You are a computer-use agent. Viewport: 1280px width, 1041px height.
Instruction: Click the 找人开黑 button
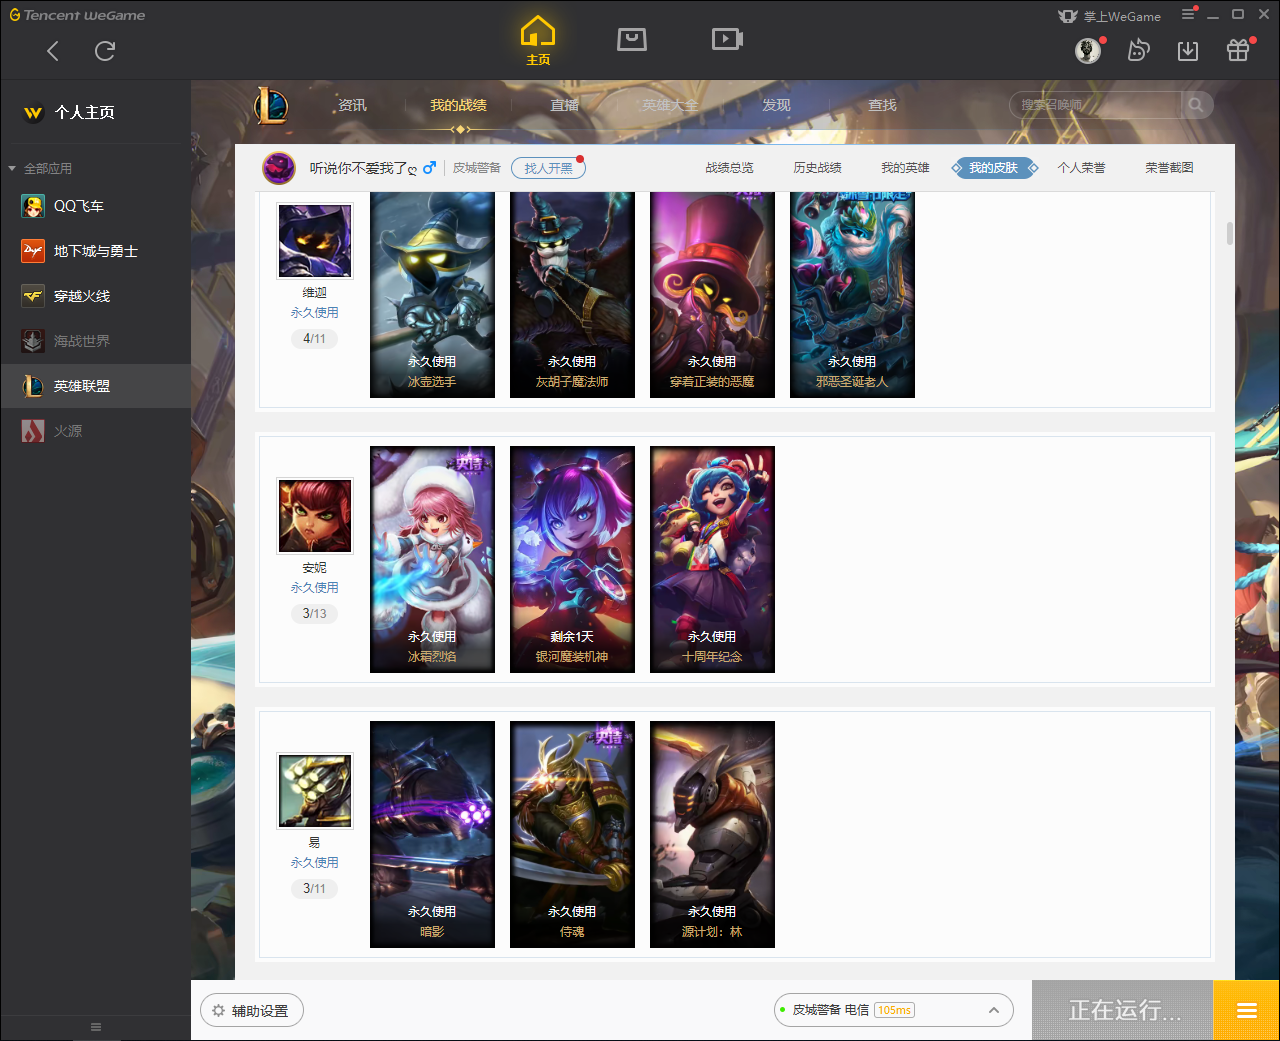tap(548, 168)
